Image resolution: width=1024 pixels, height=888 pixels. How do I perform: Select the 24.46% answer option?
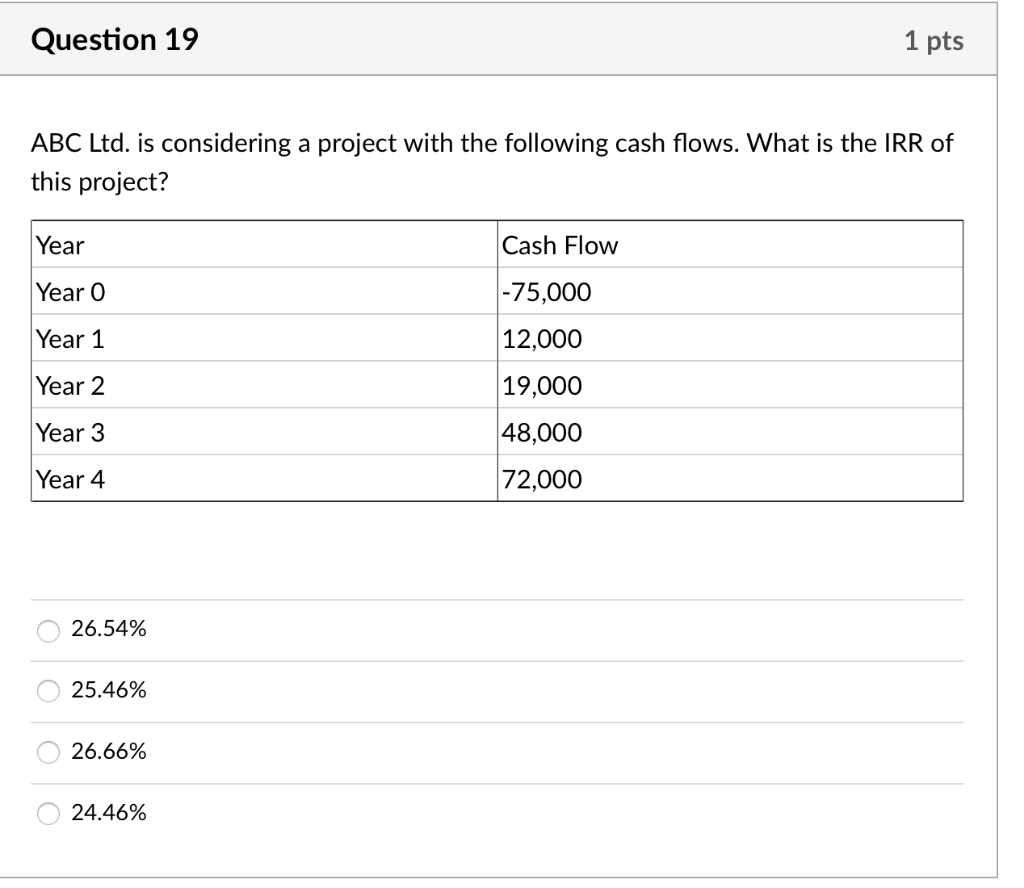tap(47, 814)
